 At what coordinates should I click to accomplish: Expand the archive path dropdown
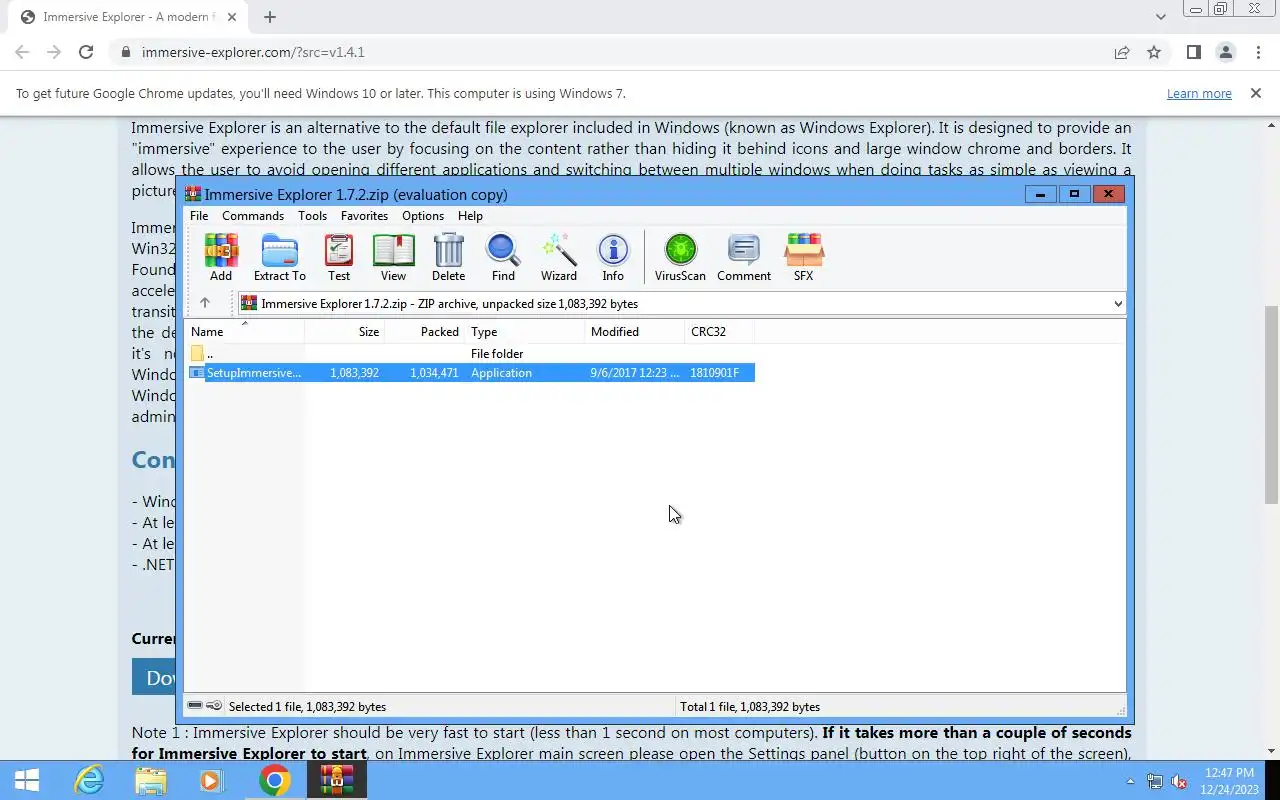(x=1117, y=303)
